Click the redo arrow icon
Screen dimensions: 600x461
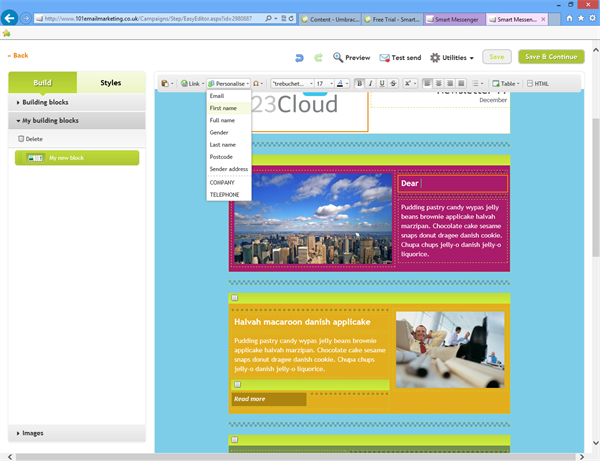coord(318,58)
